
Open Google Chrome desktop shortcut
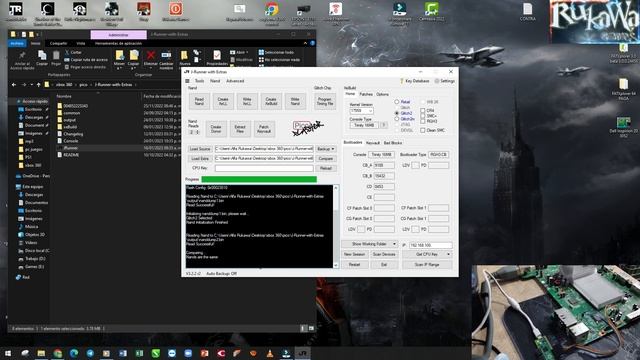point(271,12)
